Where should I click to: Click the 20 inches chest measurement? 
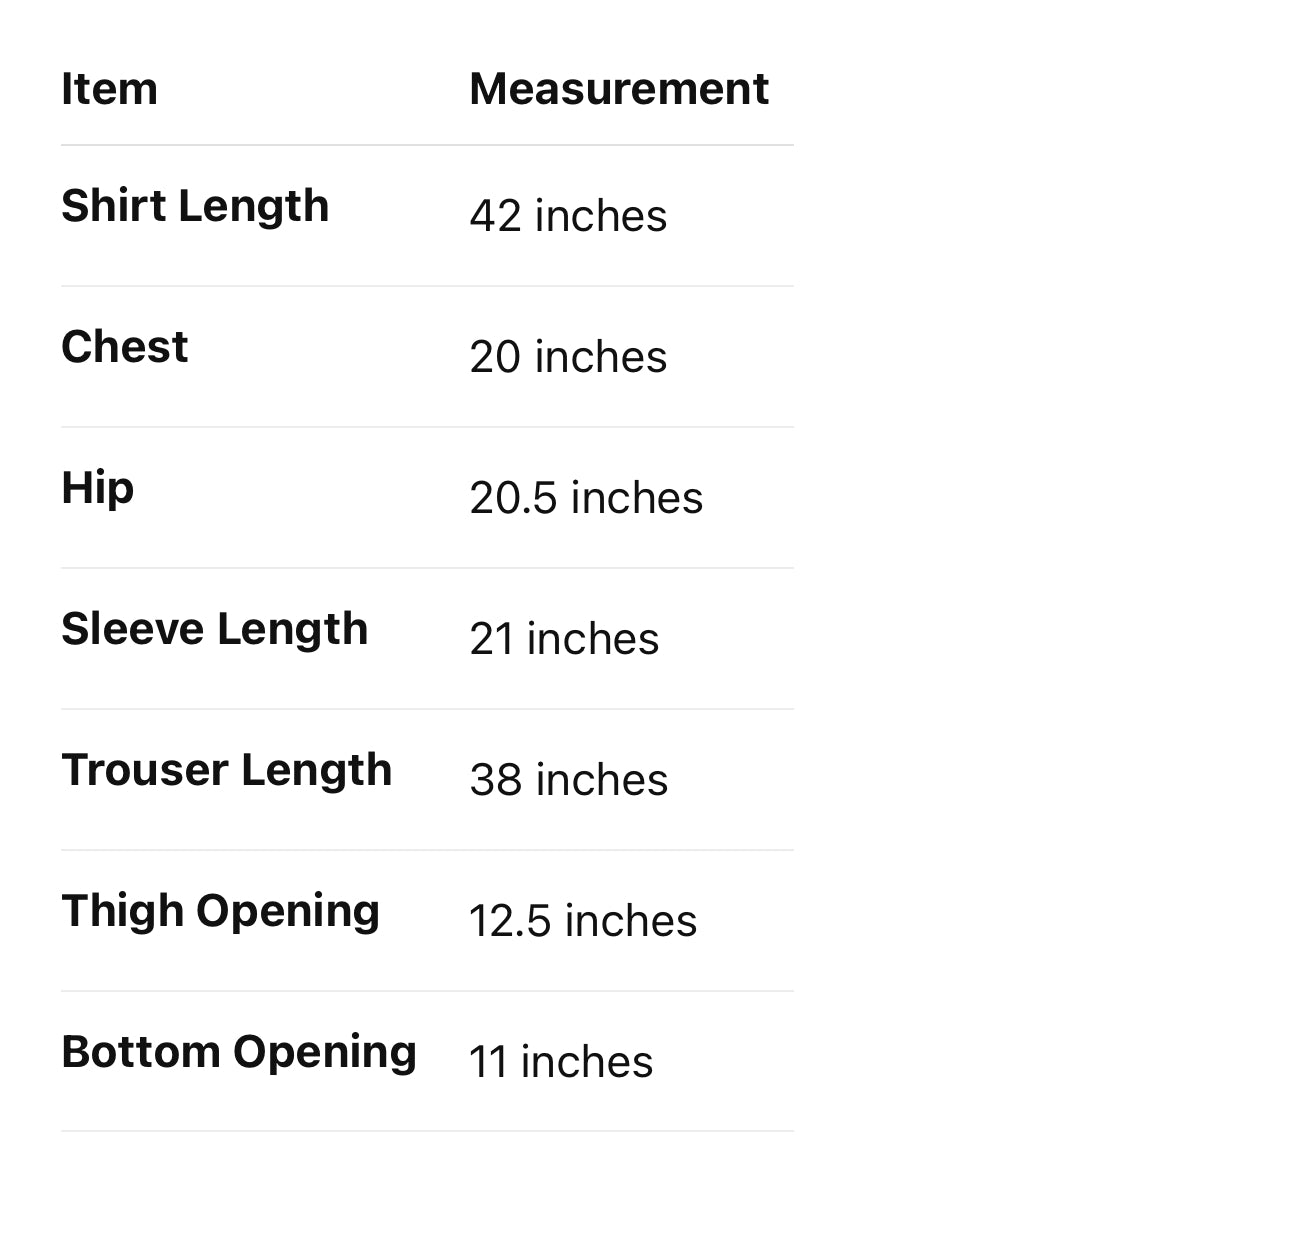[x=568, y=357]
